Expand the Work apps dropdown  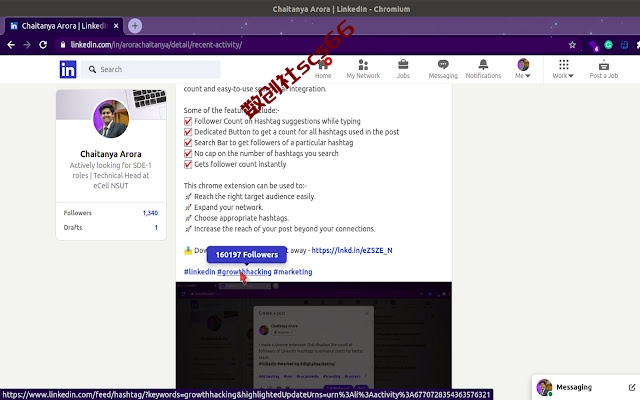coord(563,69)
